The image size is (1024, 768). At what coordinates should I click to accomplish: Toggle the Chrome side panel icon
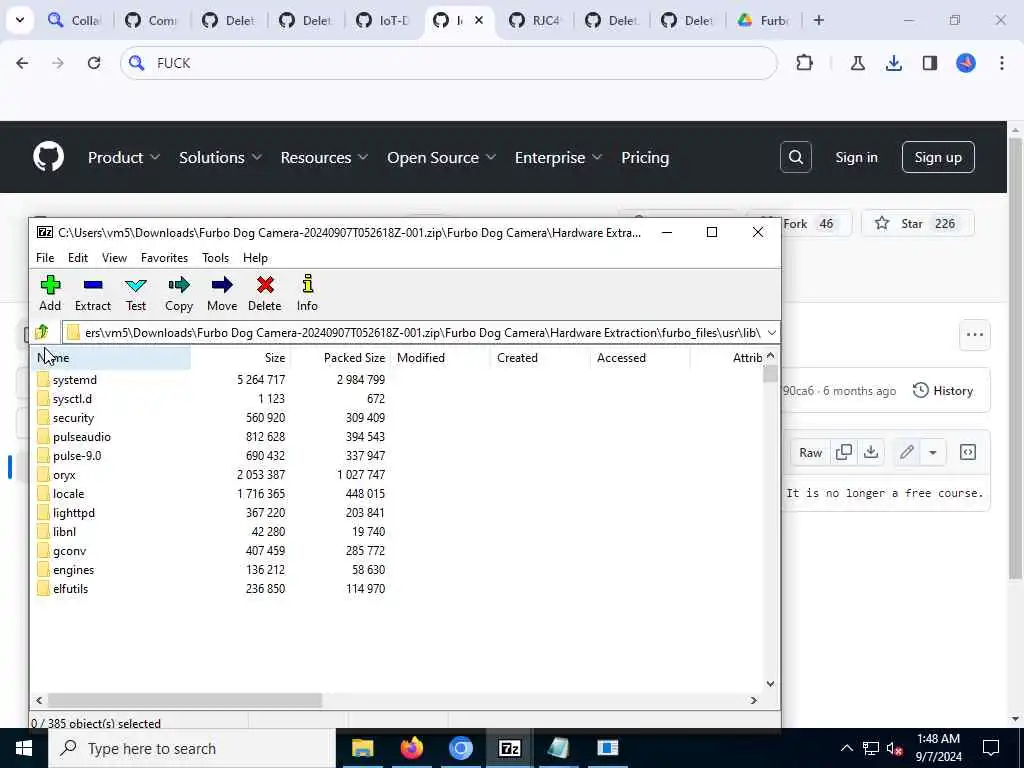(930, 63)
